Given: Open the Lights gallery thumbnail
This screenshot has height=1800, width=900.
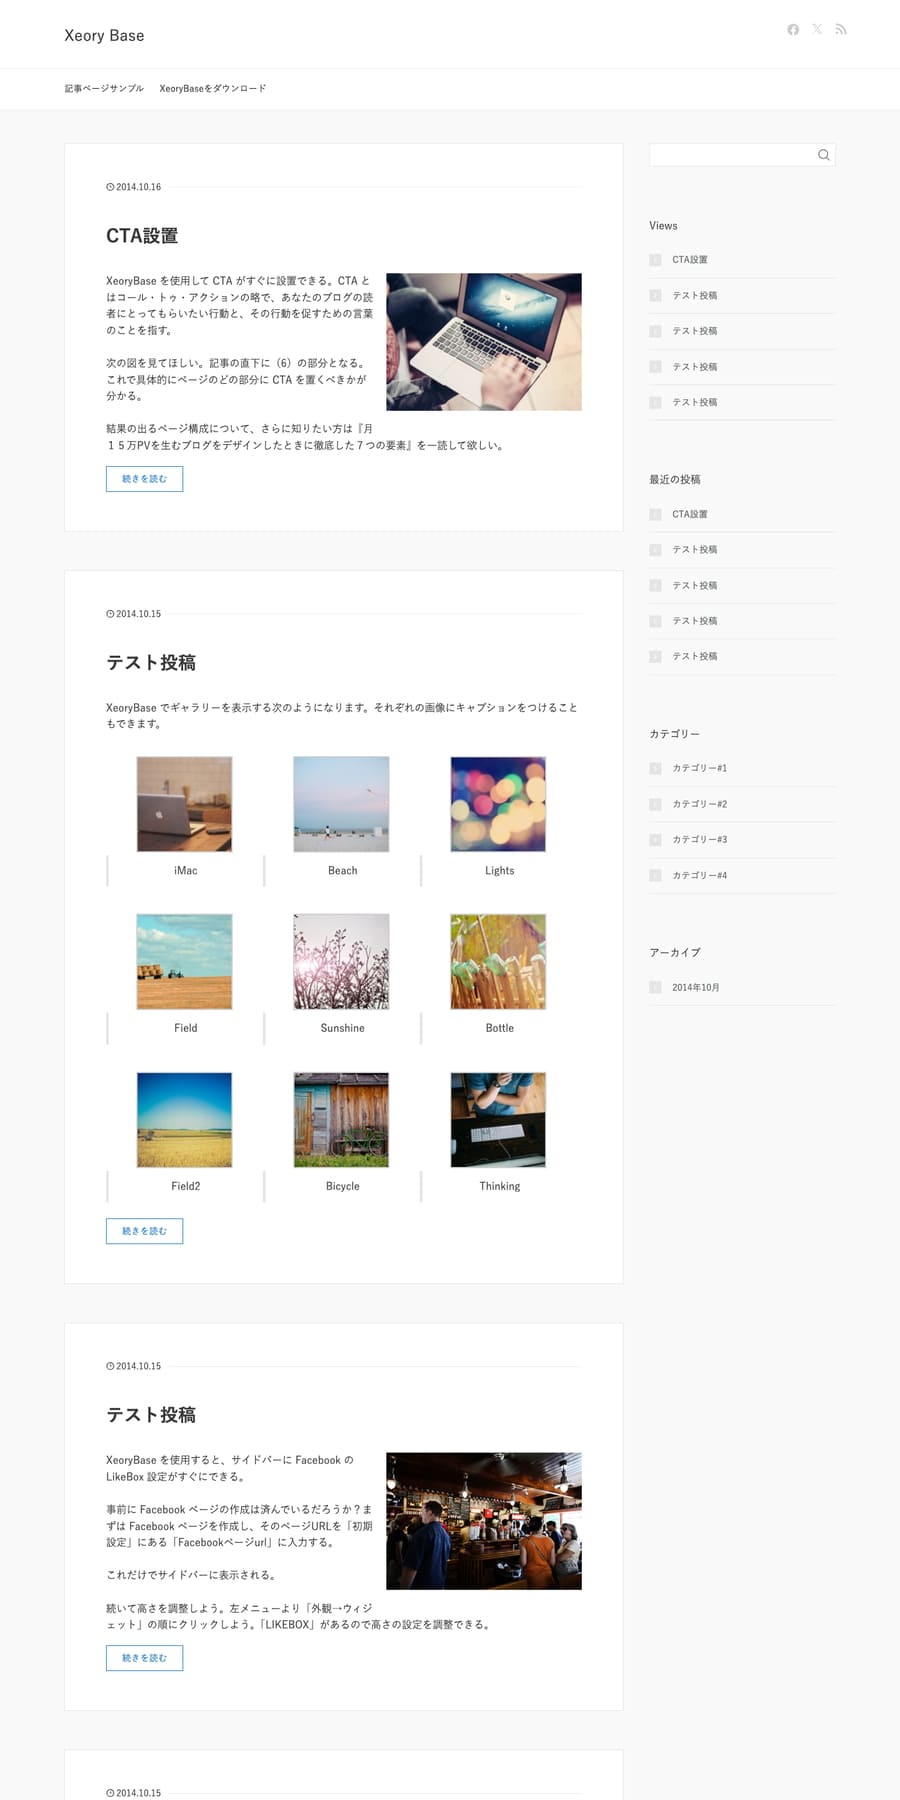Looking at the screenshot, I should [498, 804].
